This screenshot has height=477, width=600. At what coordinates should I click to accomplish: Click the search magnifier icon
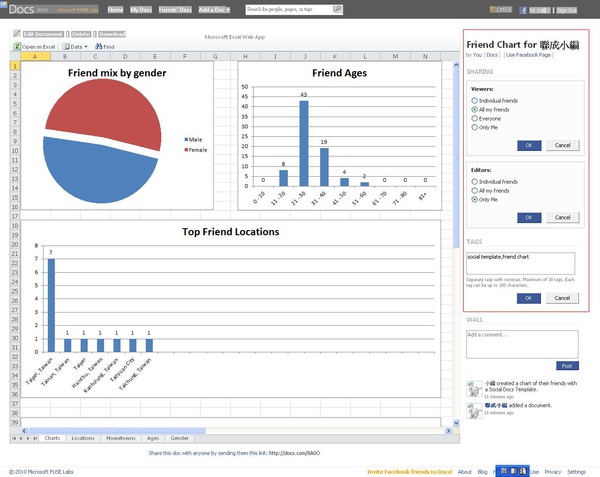337,9
